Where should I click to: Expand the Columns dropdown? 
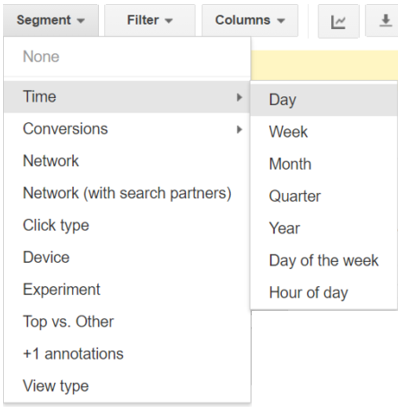coord(250,20)
